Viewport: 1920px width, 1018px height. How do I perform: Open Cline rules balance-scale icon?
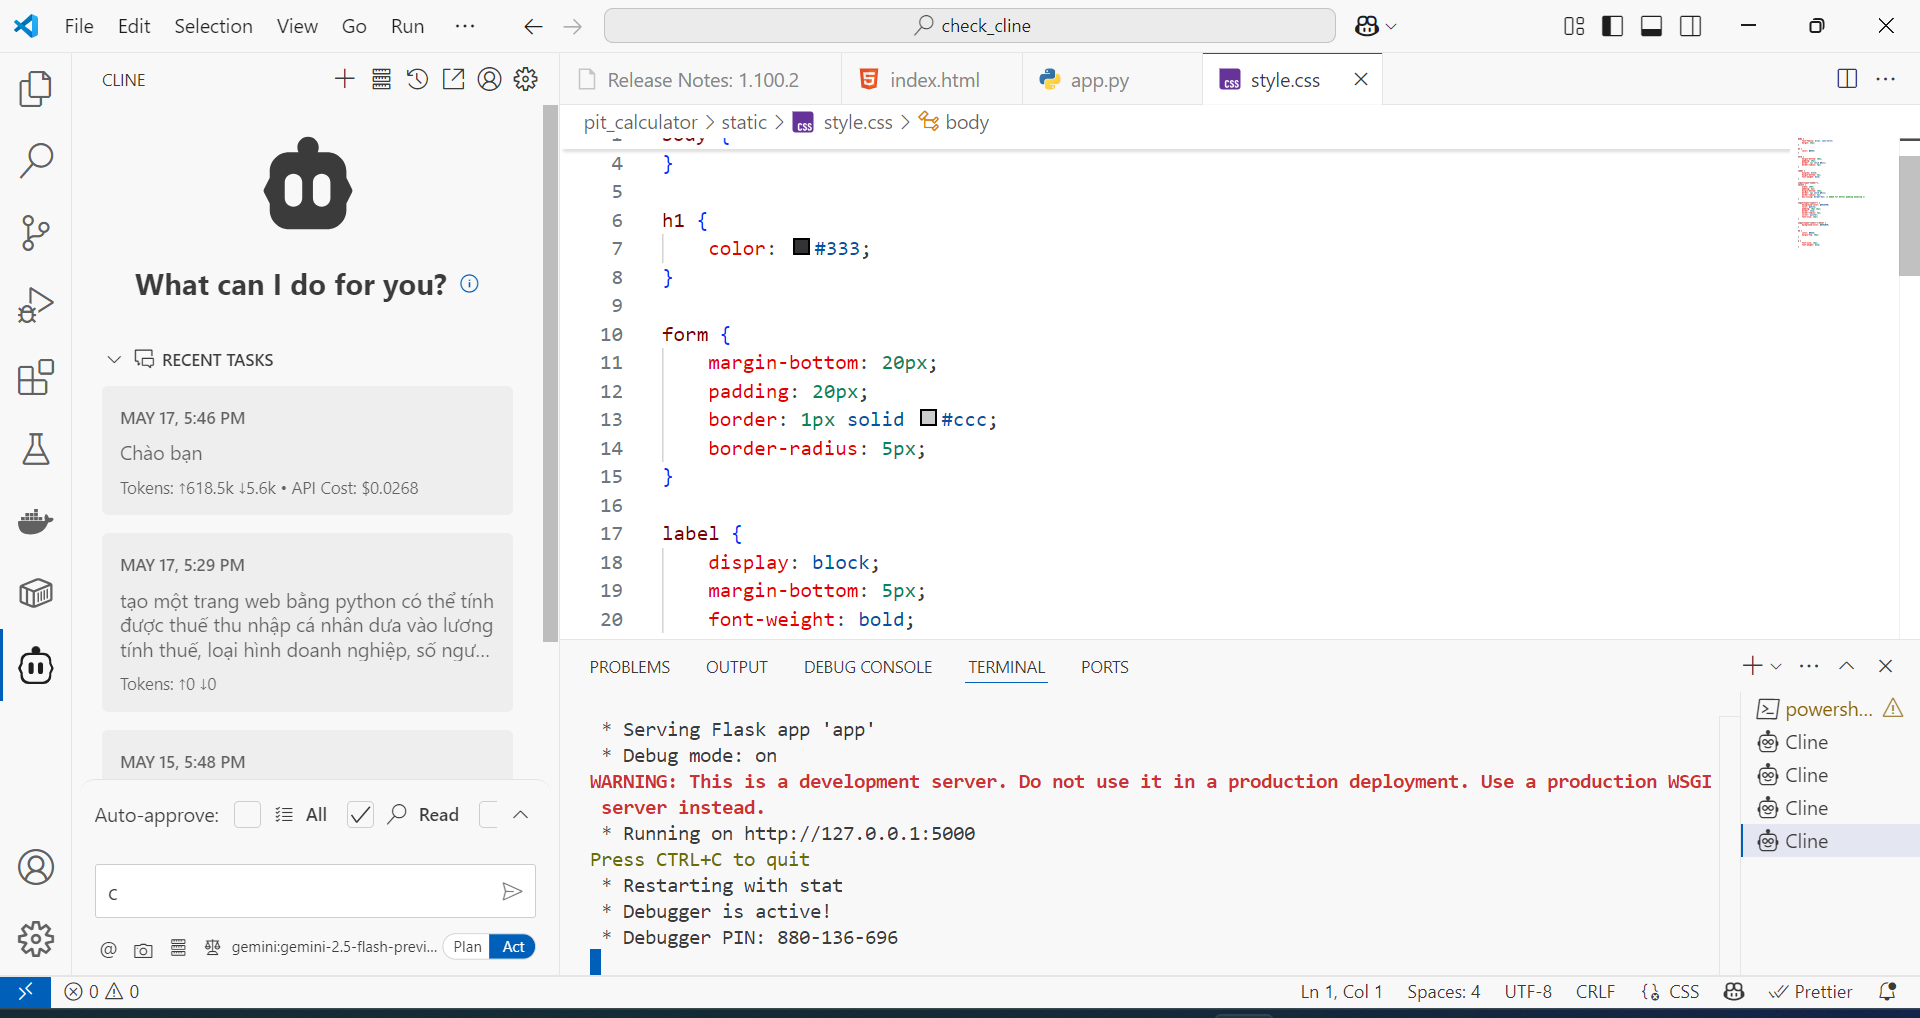pyautogui.click(x=212, y=947)
